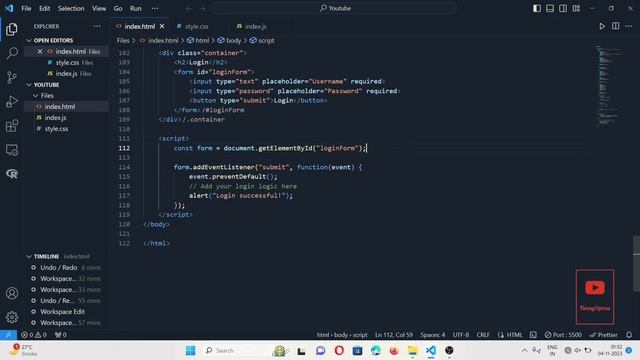Open the Explorer view in activity bar
Screen dimensions: 640x360
(x=11, y=29)
